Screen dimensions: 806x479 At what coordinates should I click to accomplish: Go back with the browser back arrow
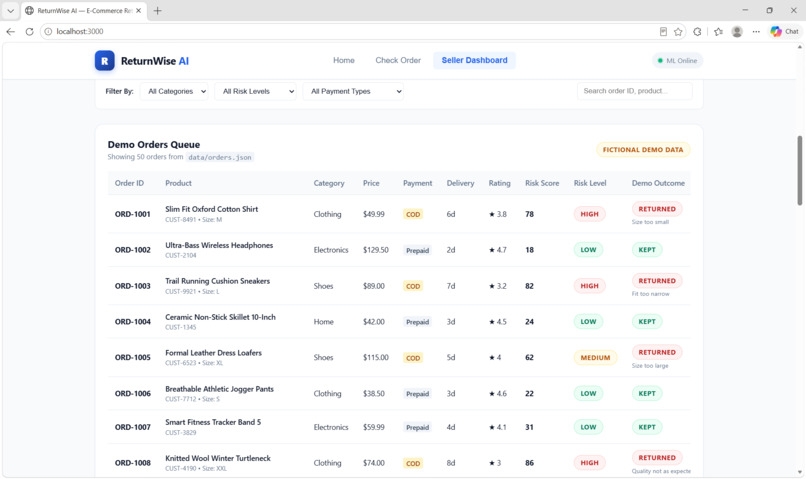(10, 31)
